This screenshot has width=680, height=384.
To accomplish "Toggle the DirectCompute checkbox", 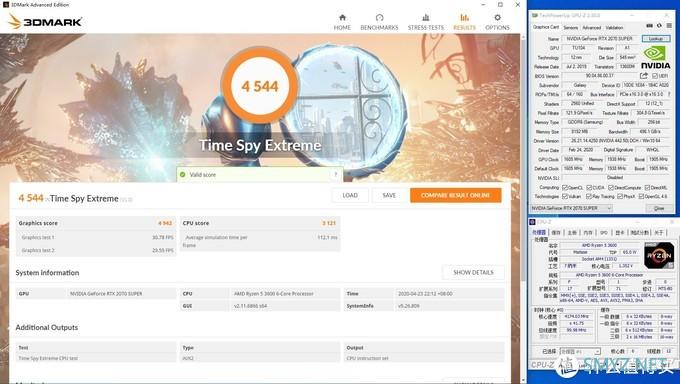I will click(611, 187).
